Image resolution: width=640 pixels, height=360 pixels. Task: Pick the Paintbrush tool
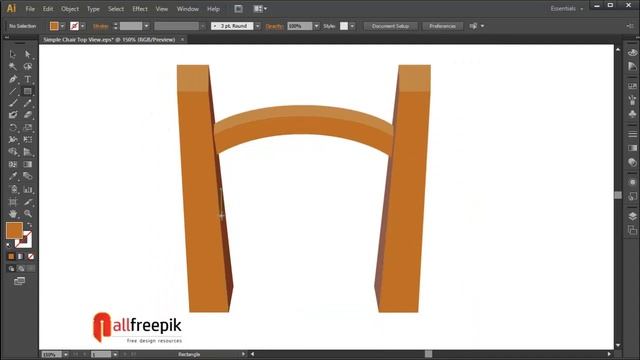13,103
